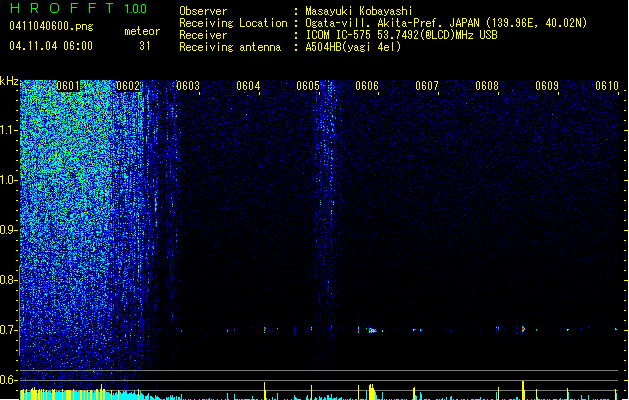629x400 pixels.
Task: Click the 0605 time marker
Action: coord(308,86)
